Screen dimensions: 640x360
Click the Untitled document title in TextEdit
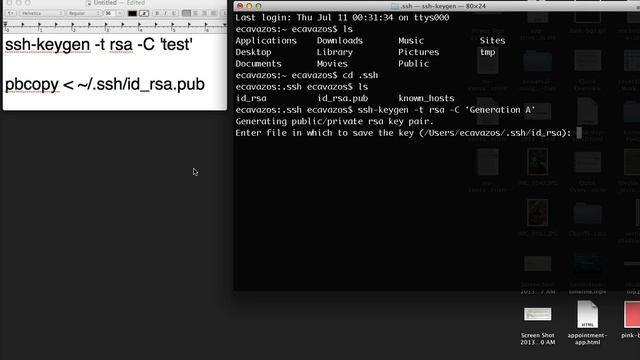tap(105, 3)
